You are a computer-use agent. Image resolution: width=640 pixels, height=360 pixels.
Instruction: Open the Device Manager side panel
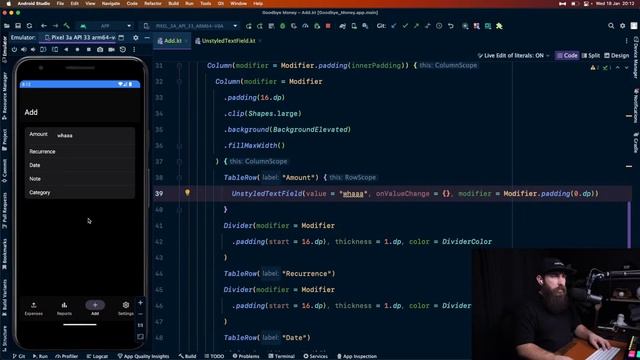[636, 57]
